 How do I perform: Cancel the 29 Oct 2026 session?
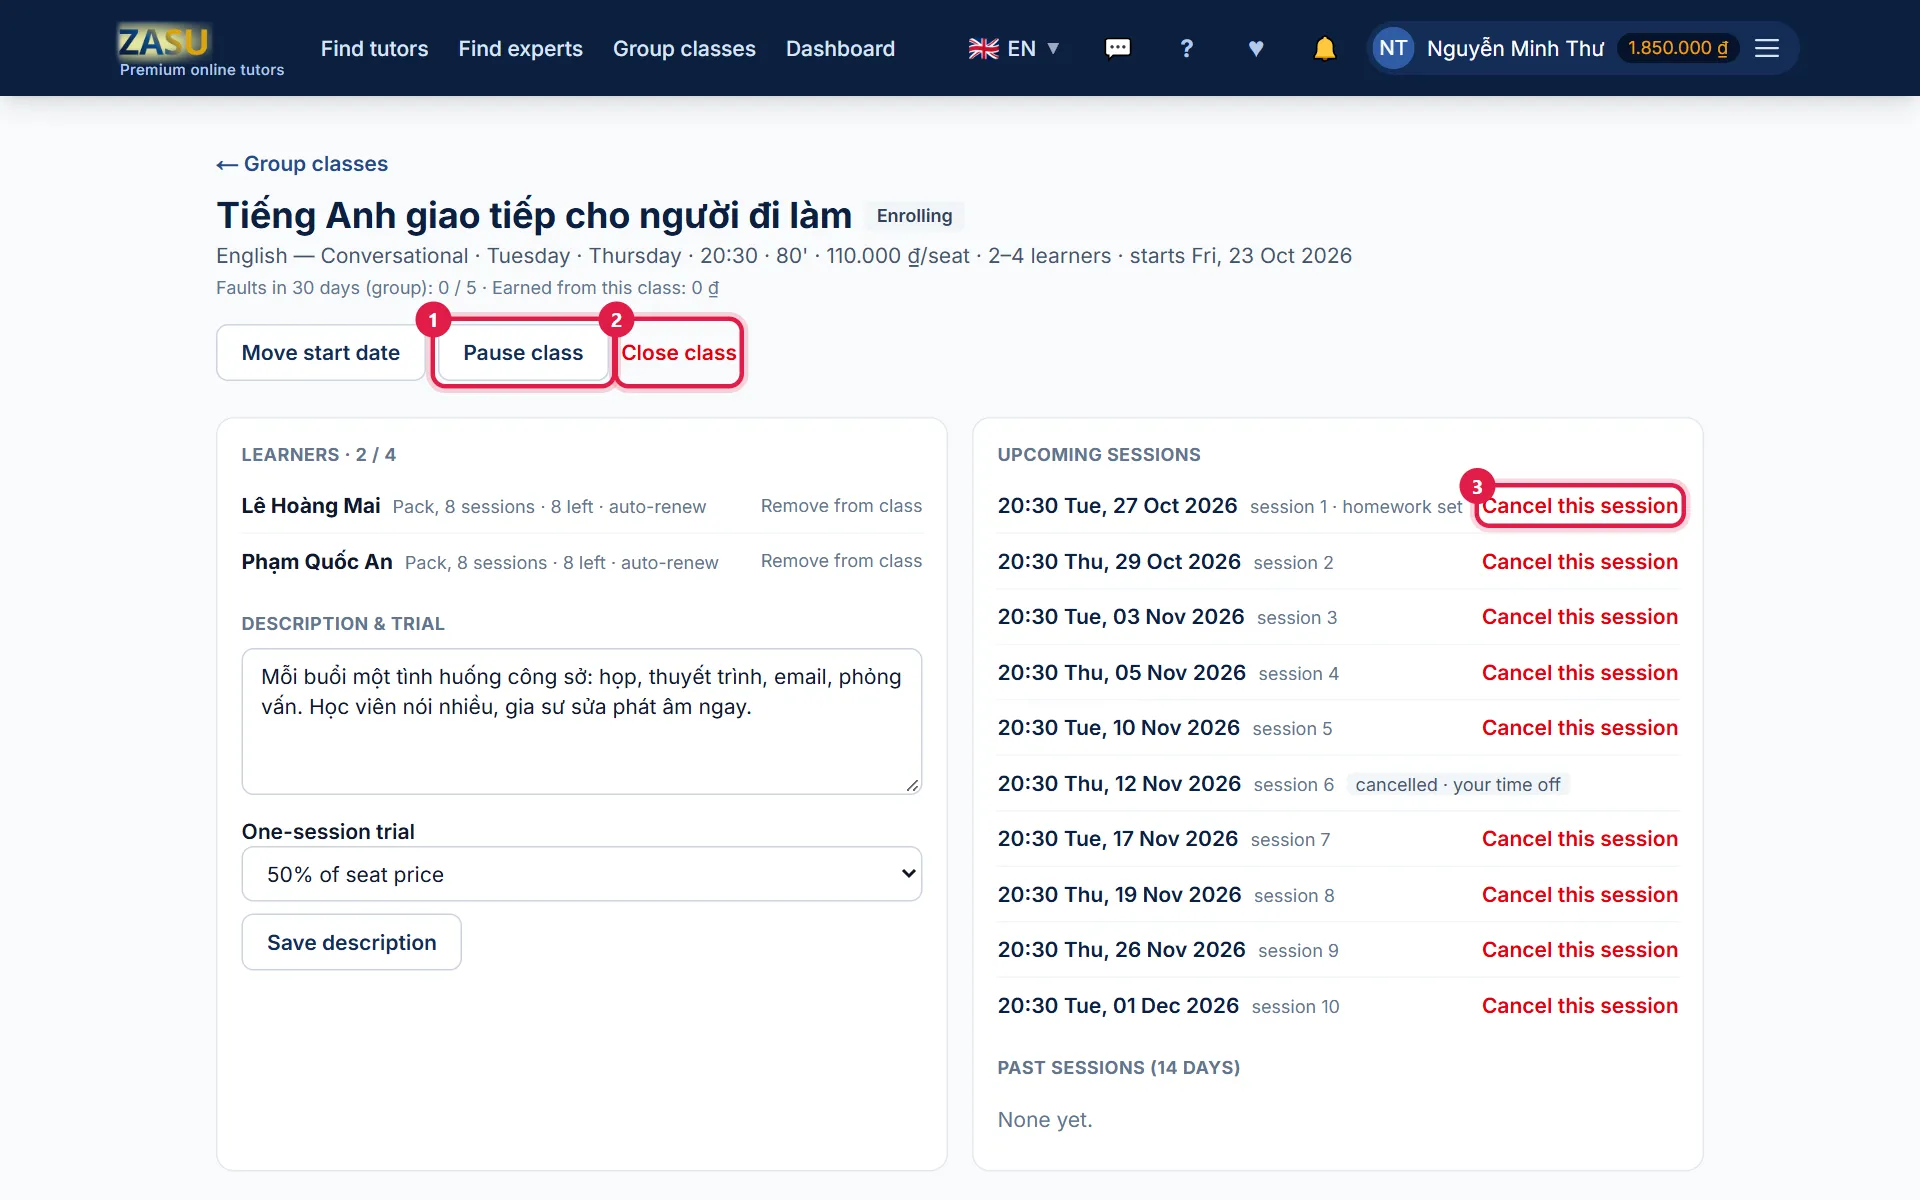tap(1580, 562)
